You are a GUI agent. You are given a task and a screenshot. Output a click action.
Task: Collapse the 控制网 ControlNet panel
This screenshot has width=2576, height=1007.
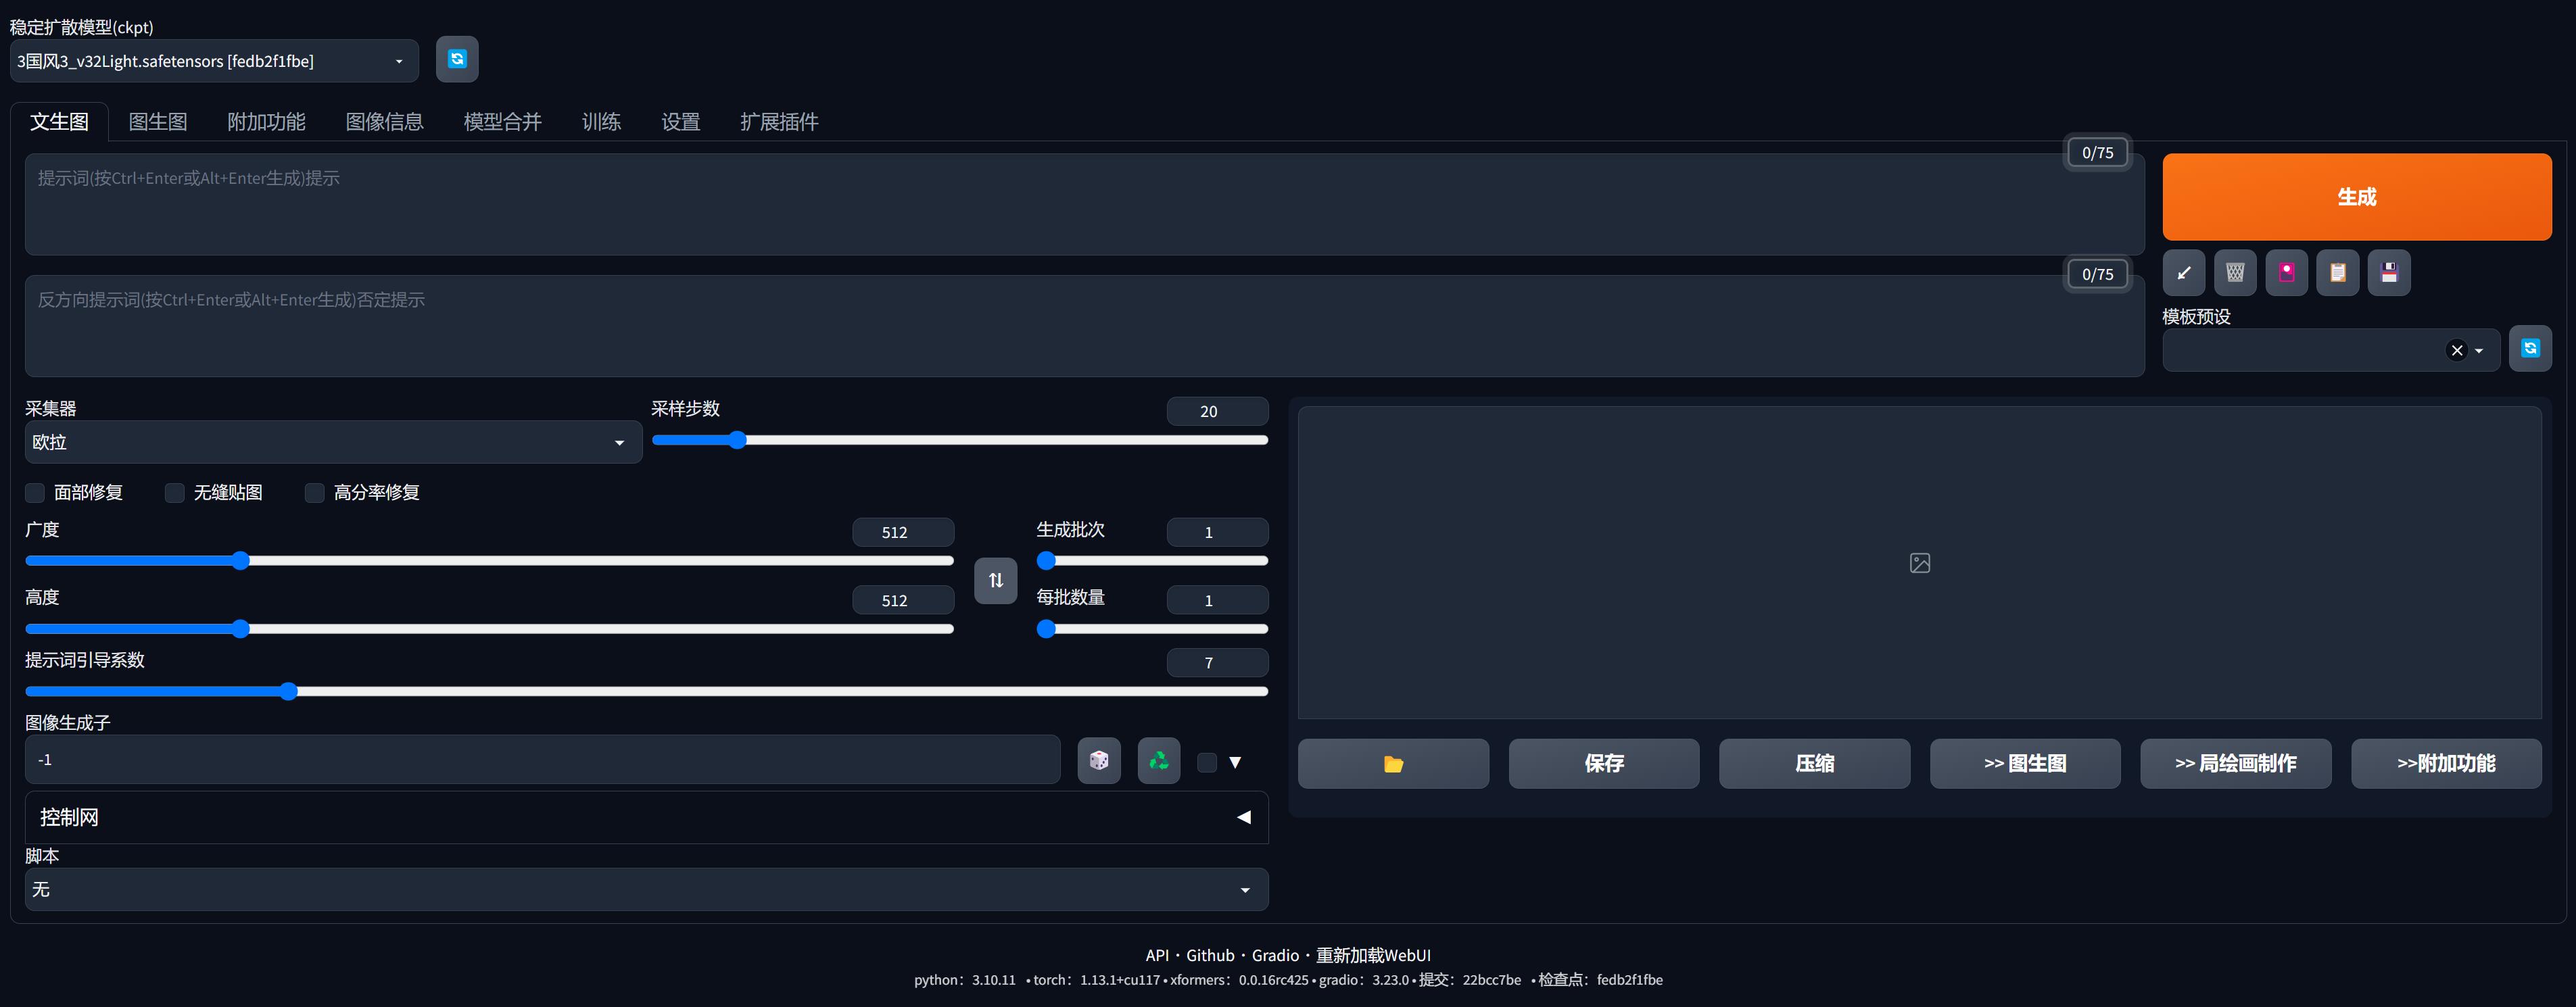tap(1243, 816)
